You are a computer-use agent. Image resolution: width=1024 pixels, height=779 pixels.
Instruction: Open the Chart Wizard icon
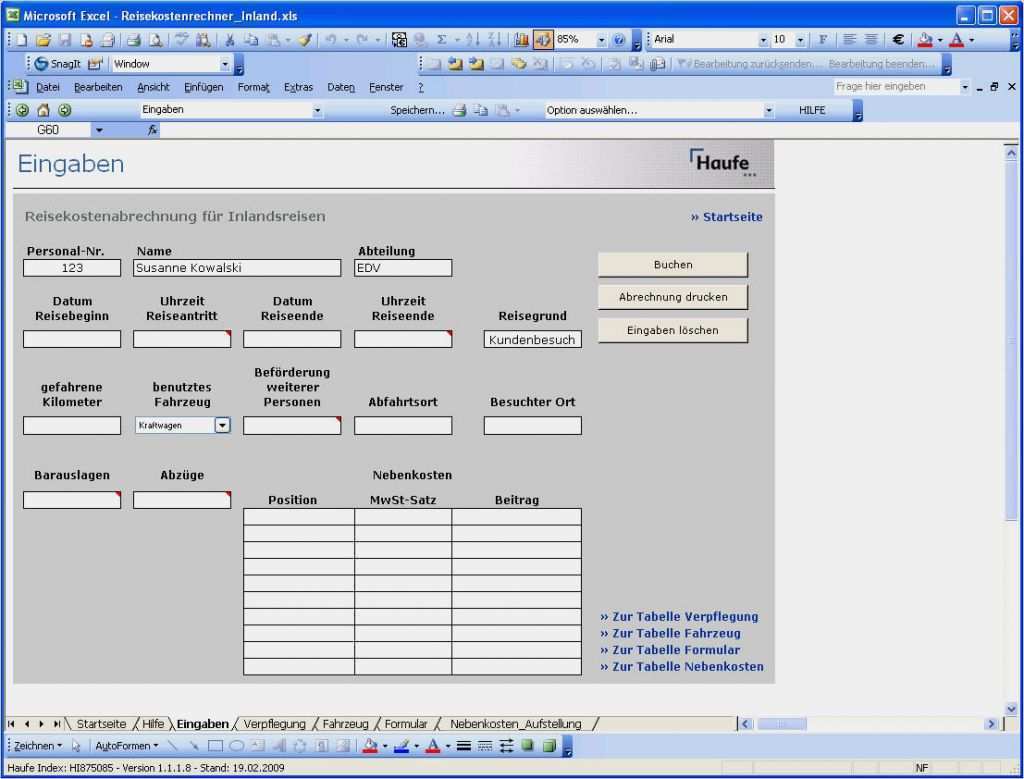(521, 40)
